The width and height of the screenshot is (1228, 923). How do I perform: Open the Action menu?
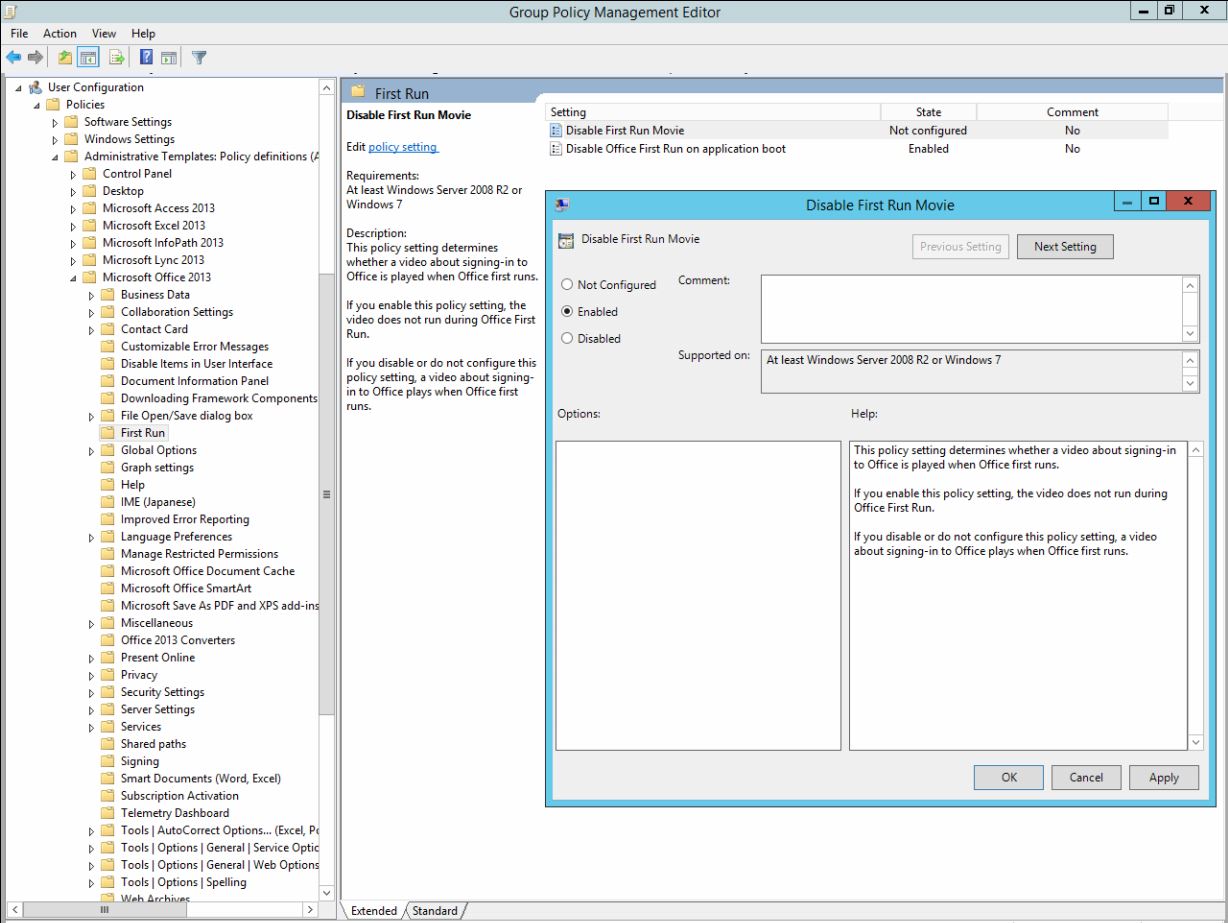[x=59, y=33]
